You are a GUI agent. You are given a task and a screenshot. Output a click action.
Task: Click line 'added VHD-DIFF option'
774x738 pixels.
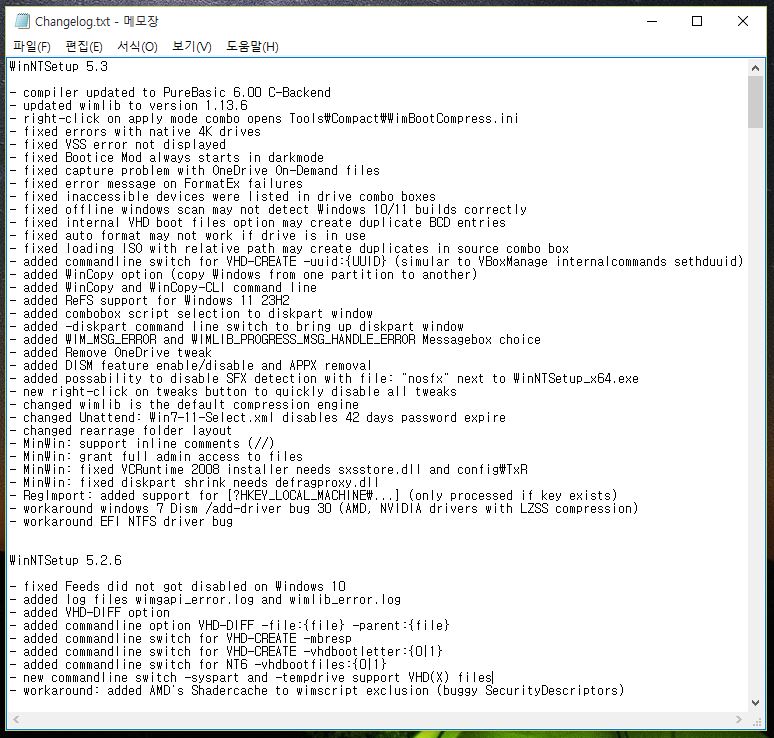click(x=90, y=612)
